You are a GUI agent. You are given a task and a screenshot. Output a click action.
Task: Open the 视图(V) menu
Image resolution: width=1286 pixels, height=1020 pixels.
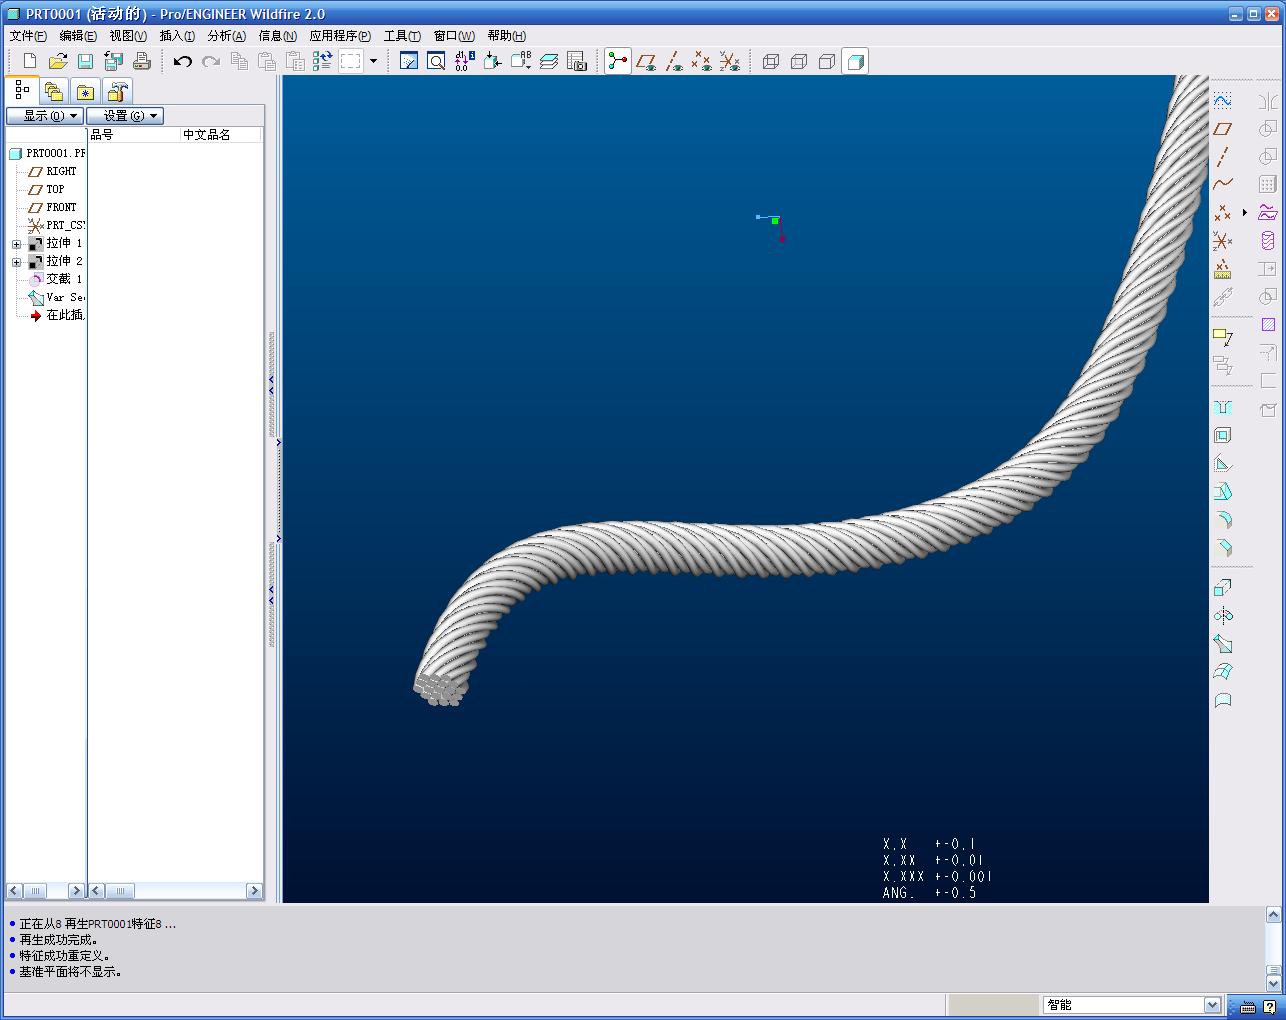click(x=128, y=35)
